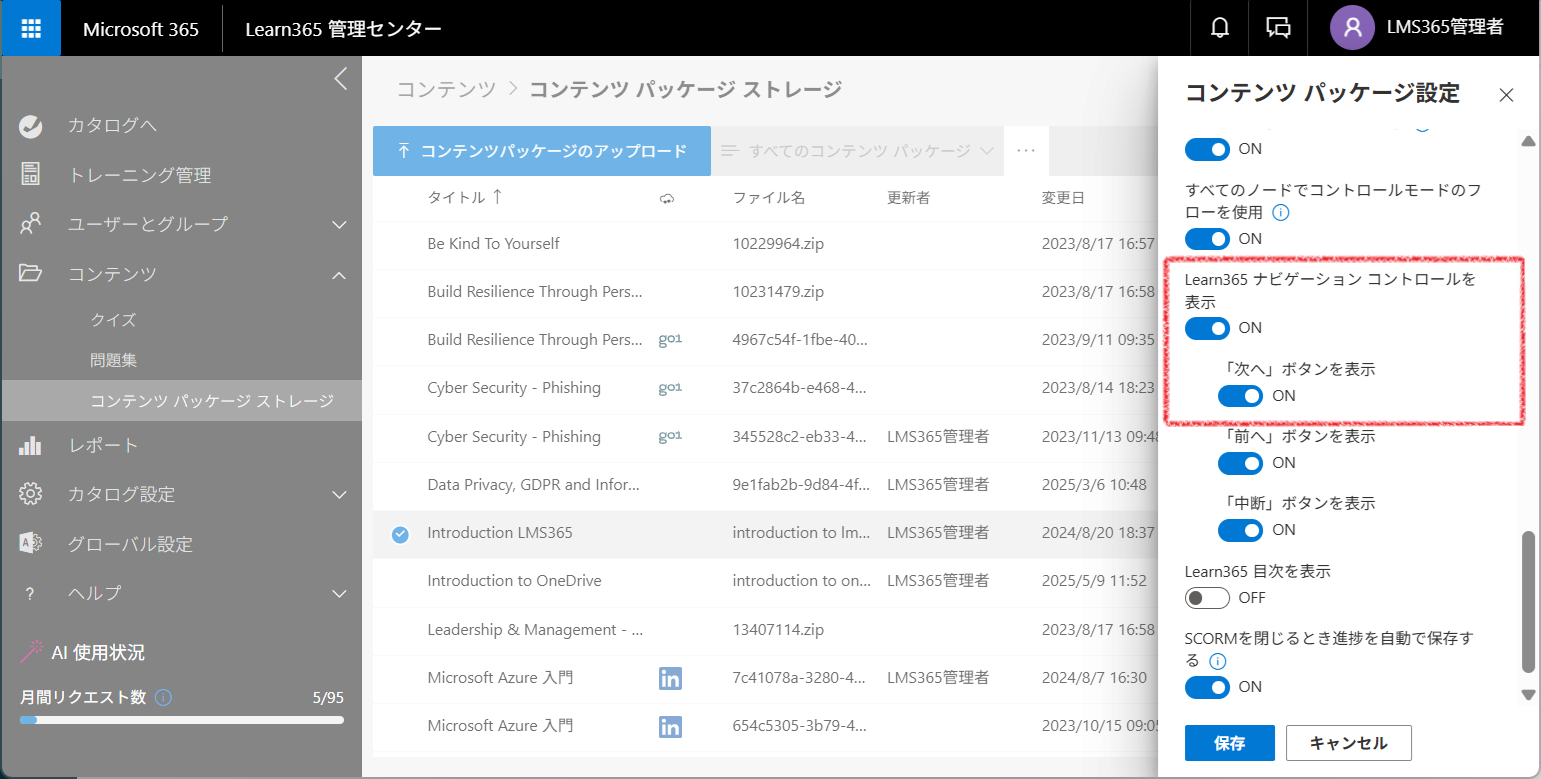Toggle すべてのノードでコントロールモードのフローを使用 switch
The image size is (1541, 779).
(x=1207, y=239)
